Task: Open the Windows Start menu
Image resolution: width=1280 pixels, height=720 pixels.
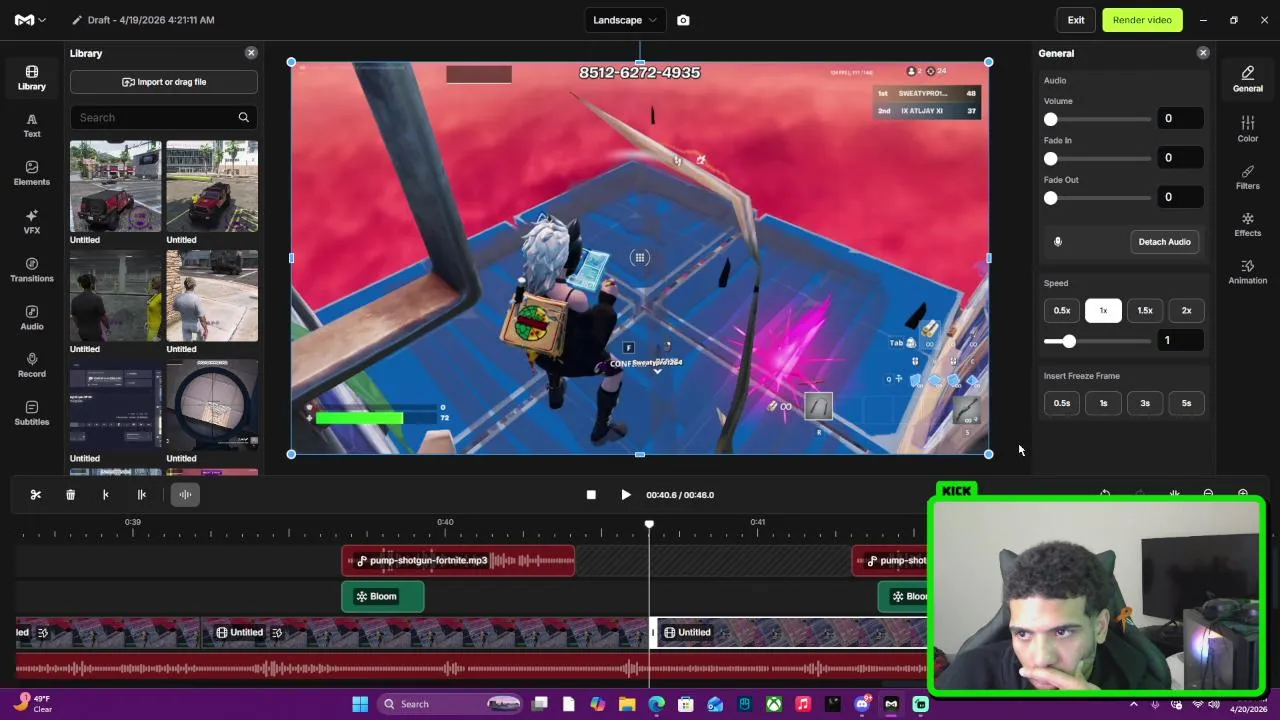Action: pos(360,704)
